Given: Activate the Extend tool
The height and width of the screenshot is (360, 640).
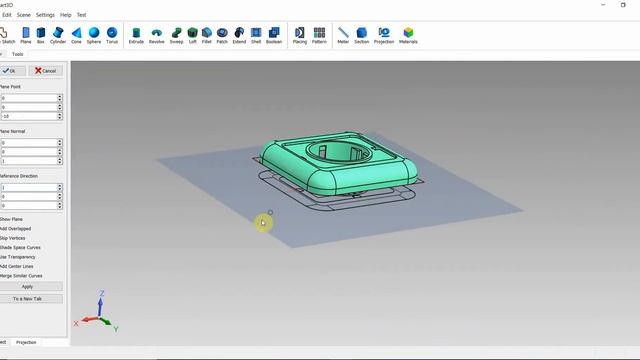Looking at the screenshot, I should click(239, 35).
